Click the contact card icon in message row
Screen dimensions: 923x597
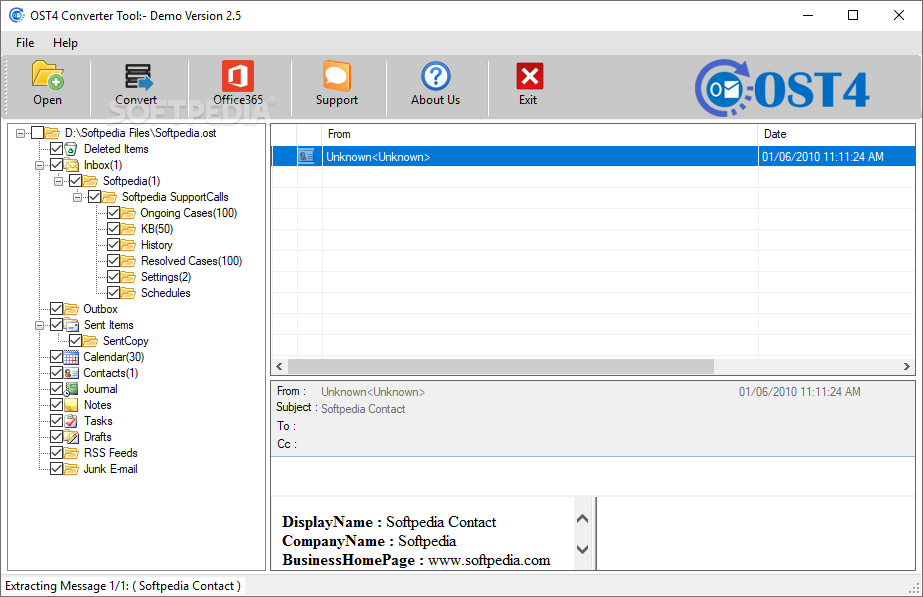point(306,156)
